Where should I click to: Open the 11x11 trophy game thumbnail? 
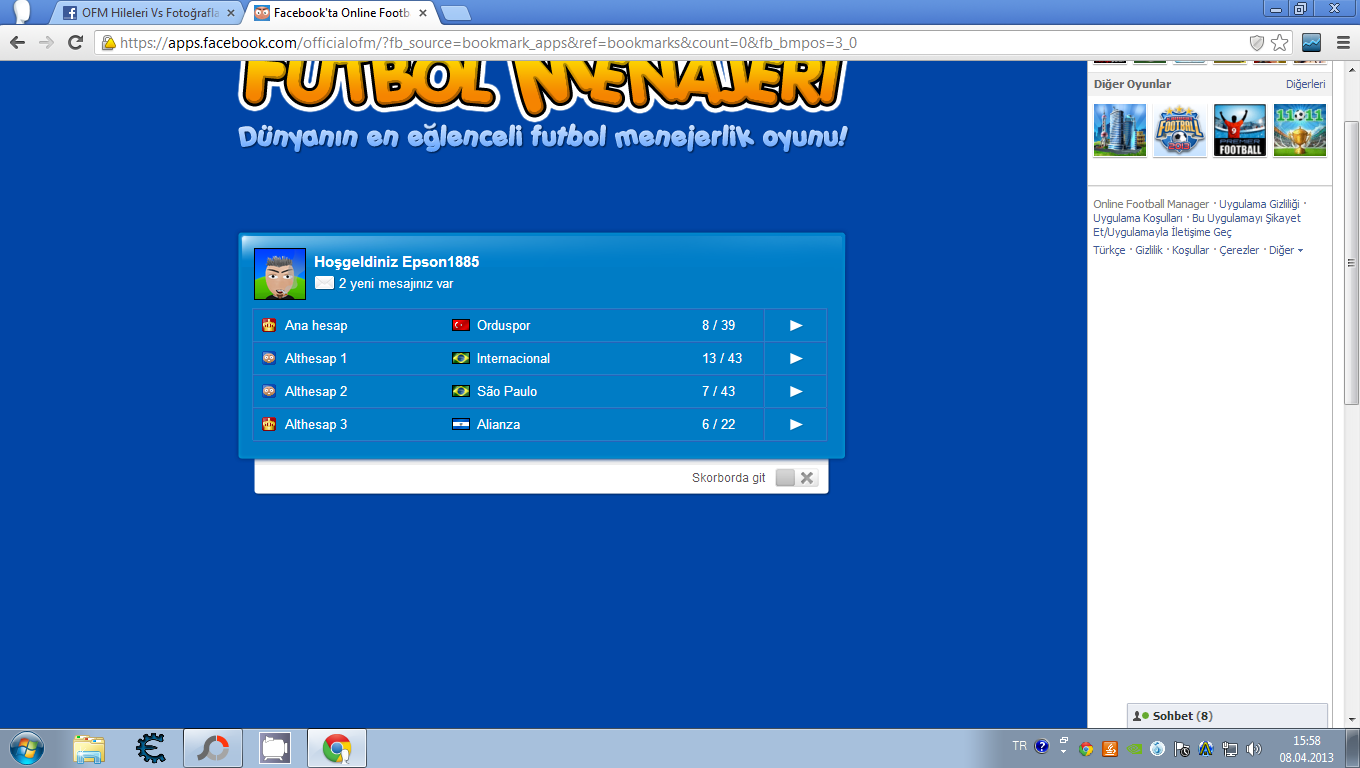(1300, 131)
